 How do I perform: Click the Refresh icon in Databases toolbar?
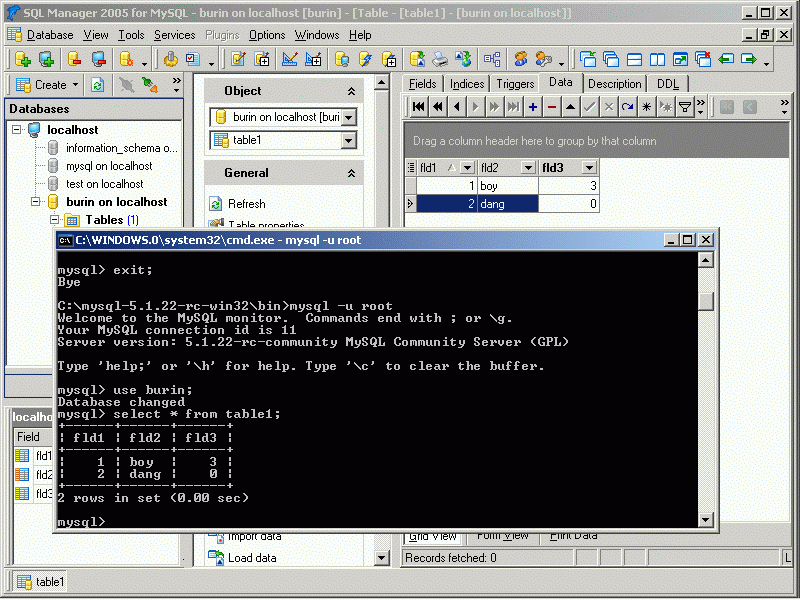pyautogui.click(x=97, y=85)
